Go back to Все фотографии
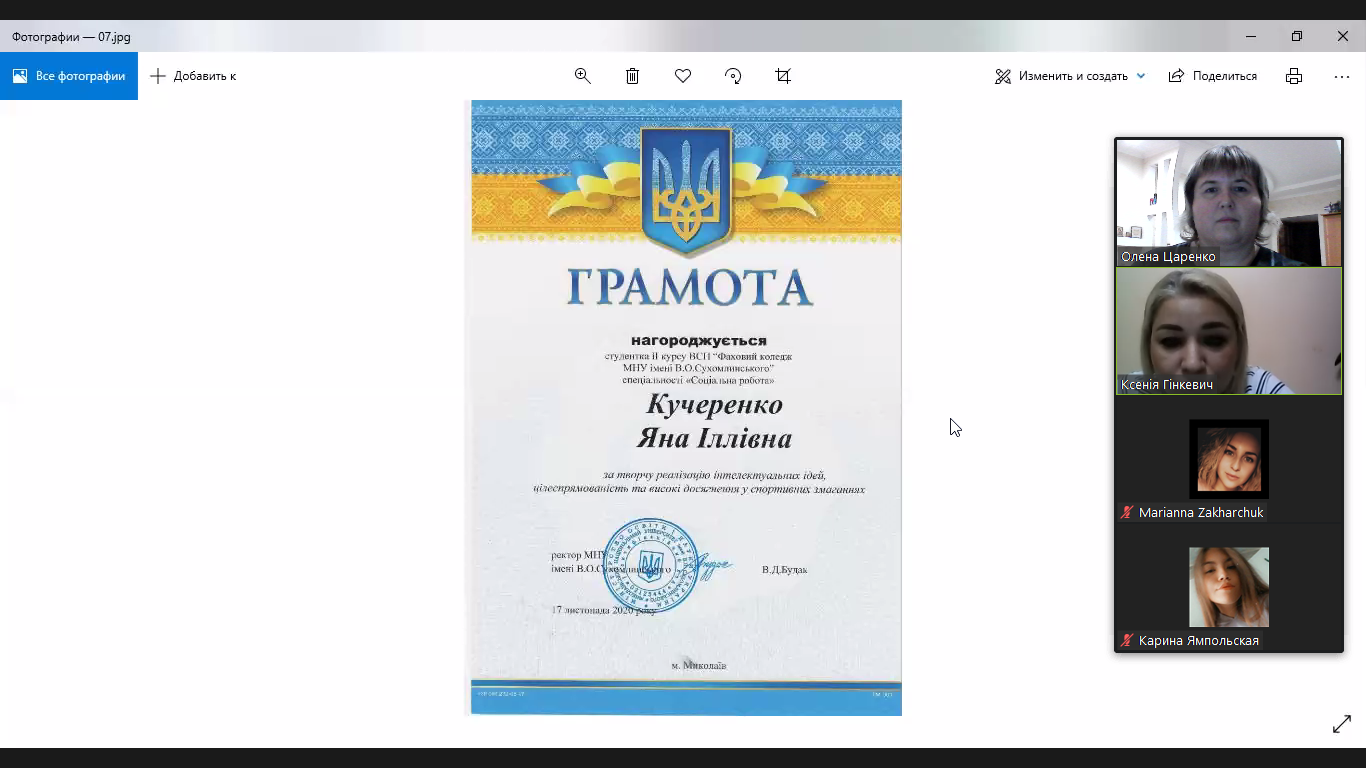The height and width of the screenshot is (768, 1366). coord(69,76)
